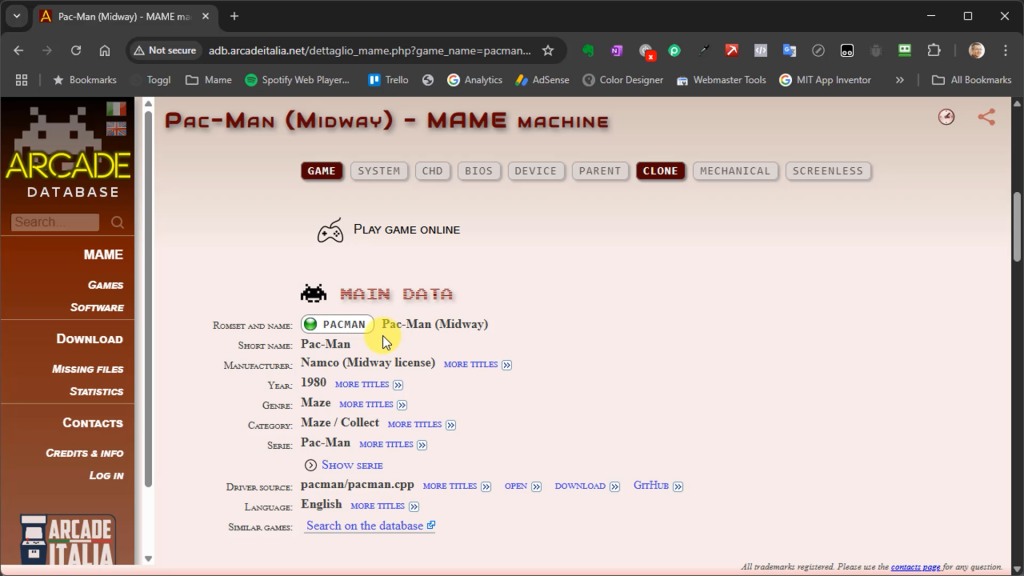This screenshot has width=1024, height=576.
Task: Click the space invader Main Data icon
Action: pyautogui.click(x=313, y=293)
